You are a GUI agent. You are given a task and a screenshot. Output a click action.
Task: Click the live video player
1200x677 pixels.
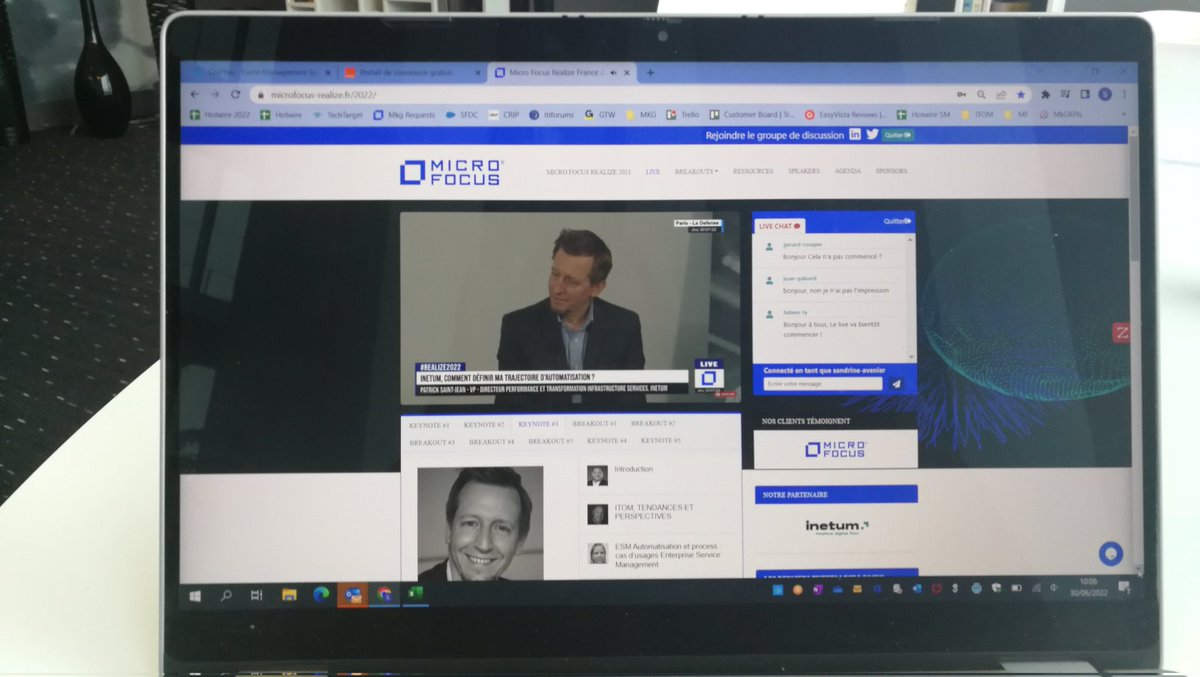[570, 307]
